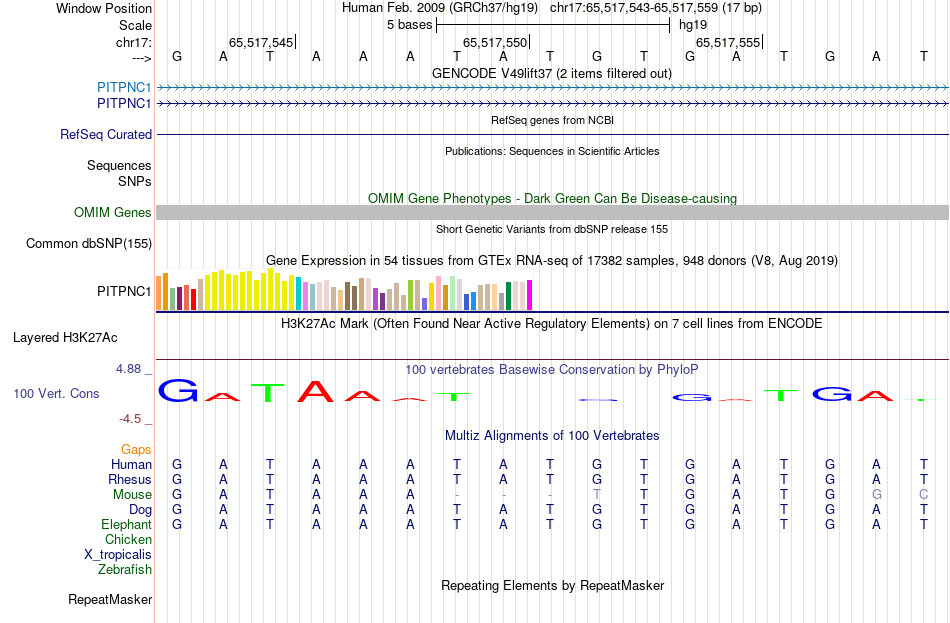The width and height of the screenshot is (950, 623).
Task: Click the -4.5 PhyloP lower value
Action: point(130,419)
